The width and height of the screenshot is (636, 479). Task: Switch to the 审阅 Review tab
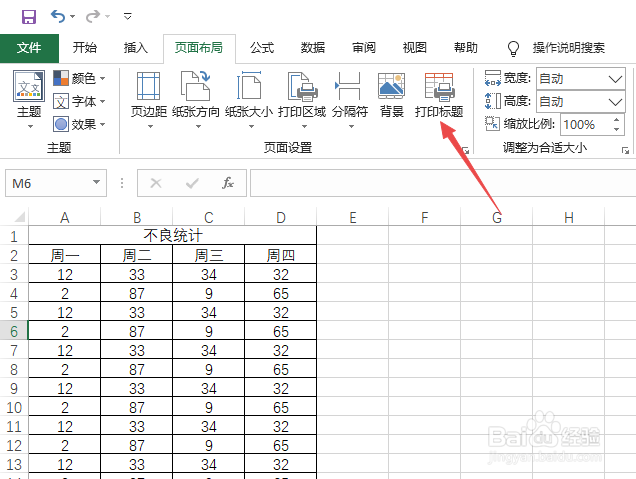click(364, 48)
